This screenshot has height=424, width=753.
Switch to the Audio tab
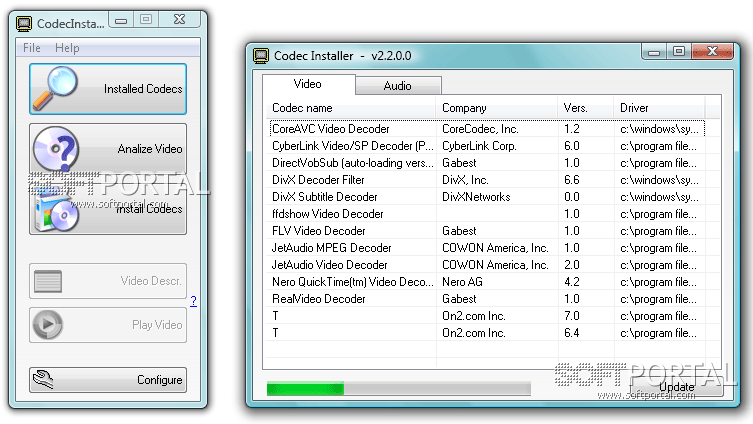pyautogui.click(x=398, y=86)
